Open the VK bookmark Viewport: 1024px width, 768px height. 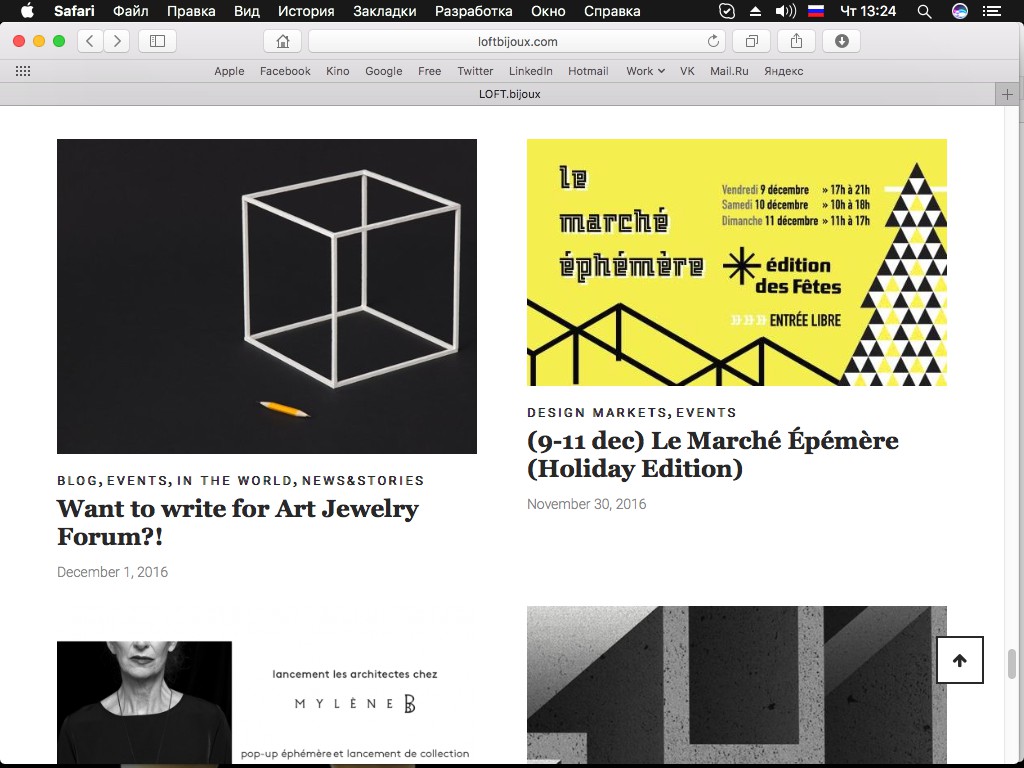point(687,71)
